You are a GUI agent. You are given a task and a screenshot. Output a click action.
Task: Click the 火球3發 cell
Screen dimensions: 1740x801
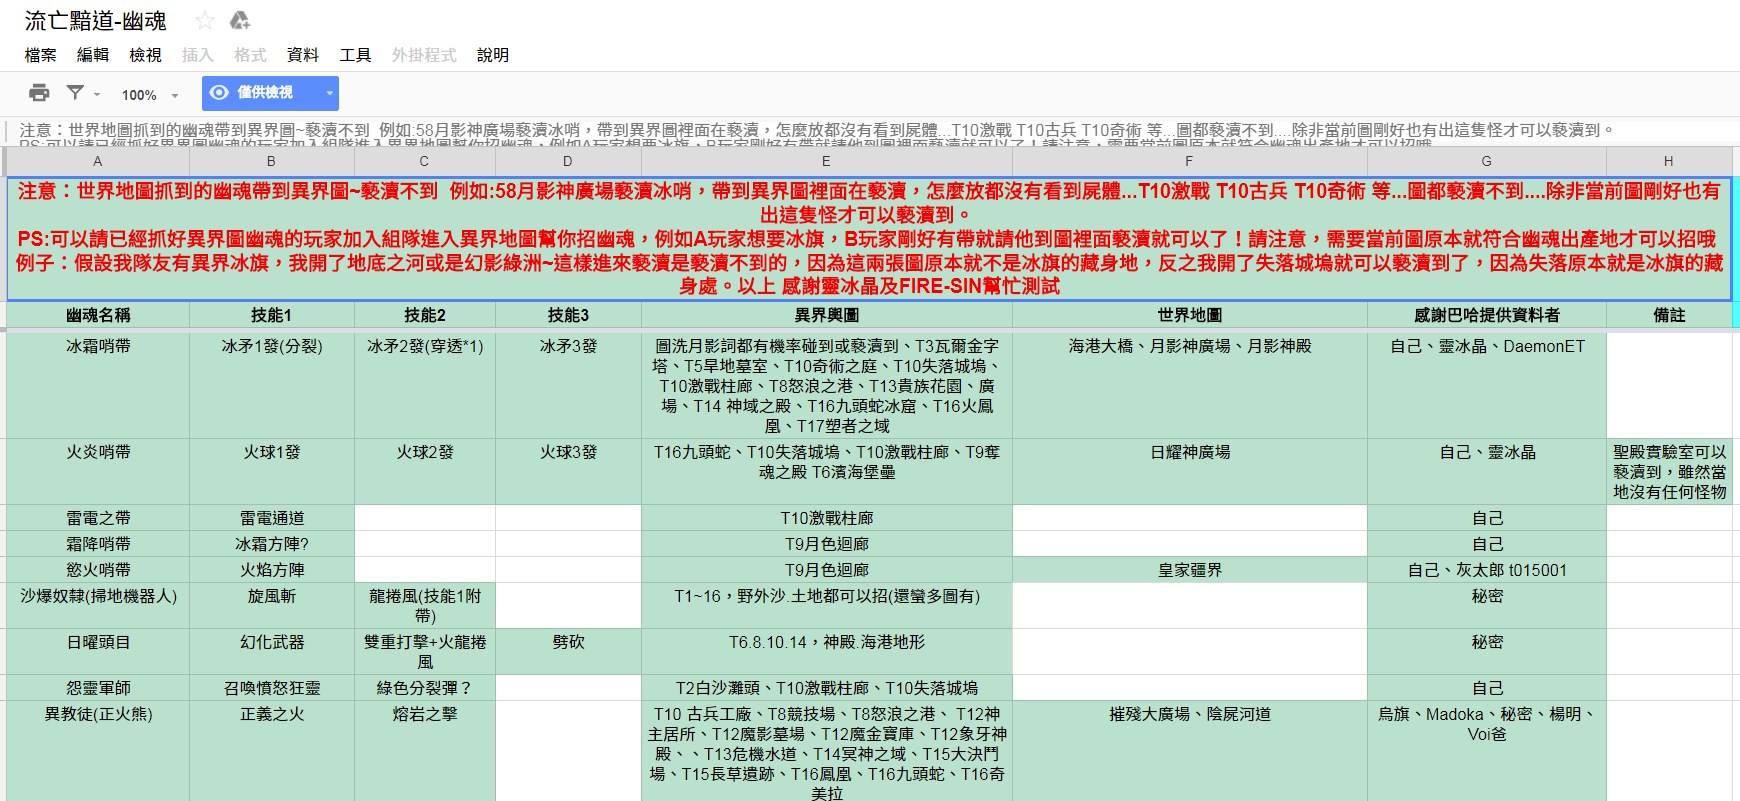pyautogui.click(x=569, y=472)
